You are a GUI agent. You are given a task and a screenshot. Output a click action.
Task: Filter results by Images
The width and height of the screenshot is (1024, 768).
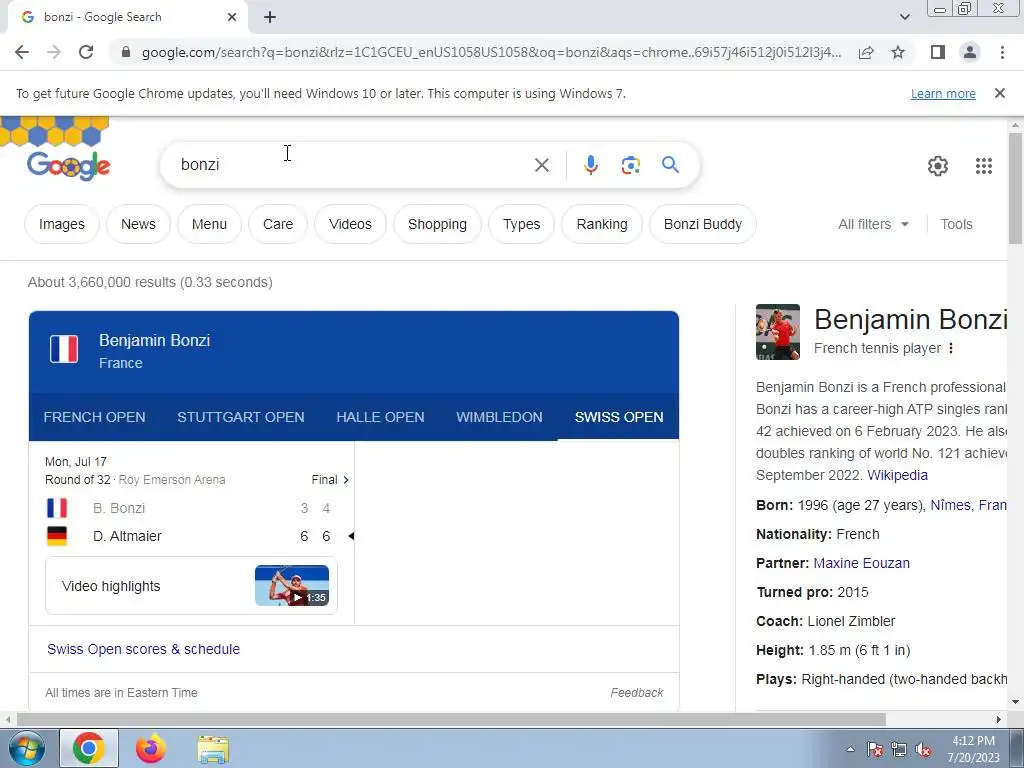(61, 224)
